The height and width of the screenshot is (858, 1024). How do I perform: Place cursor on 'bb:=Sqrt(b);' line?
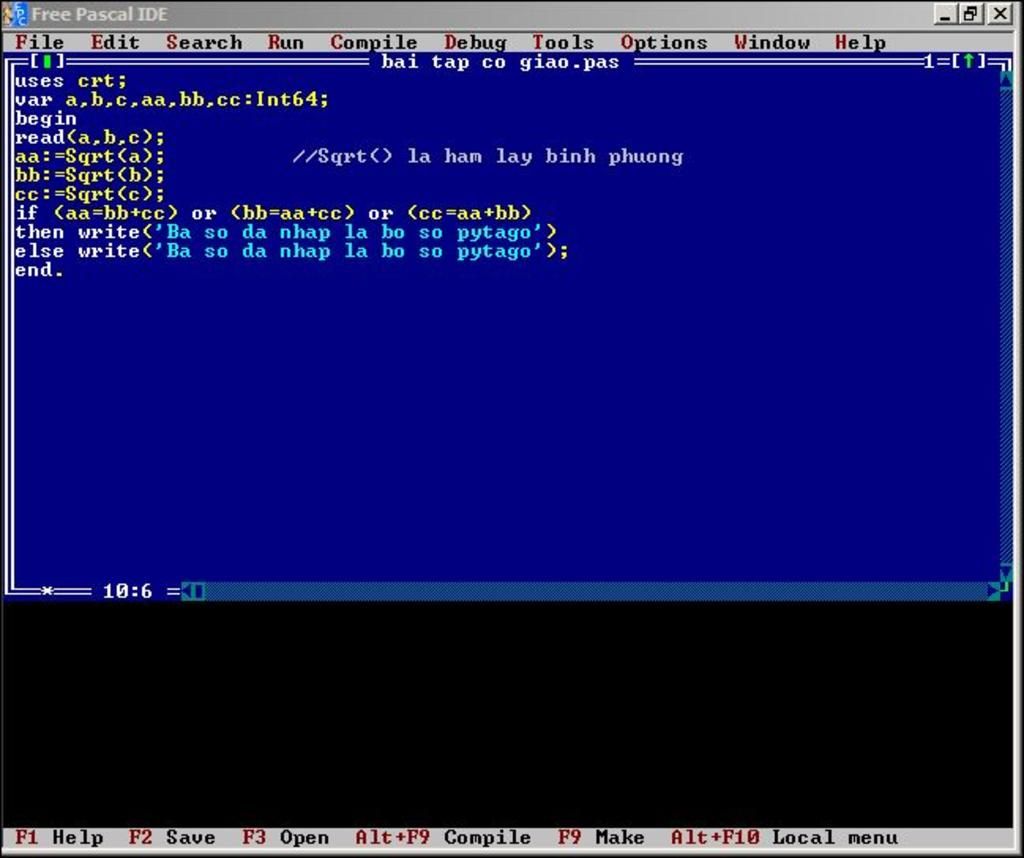point(89,176)
